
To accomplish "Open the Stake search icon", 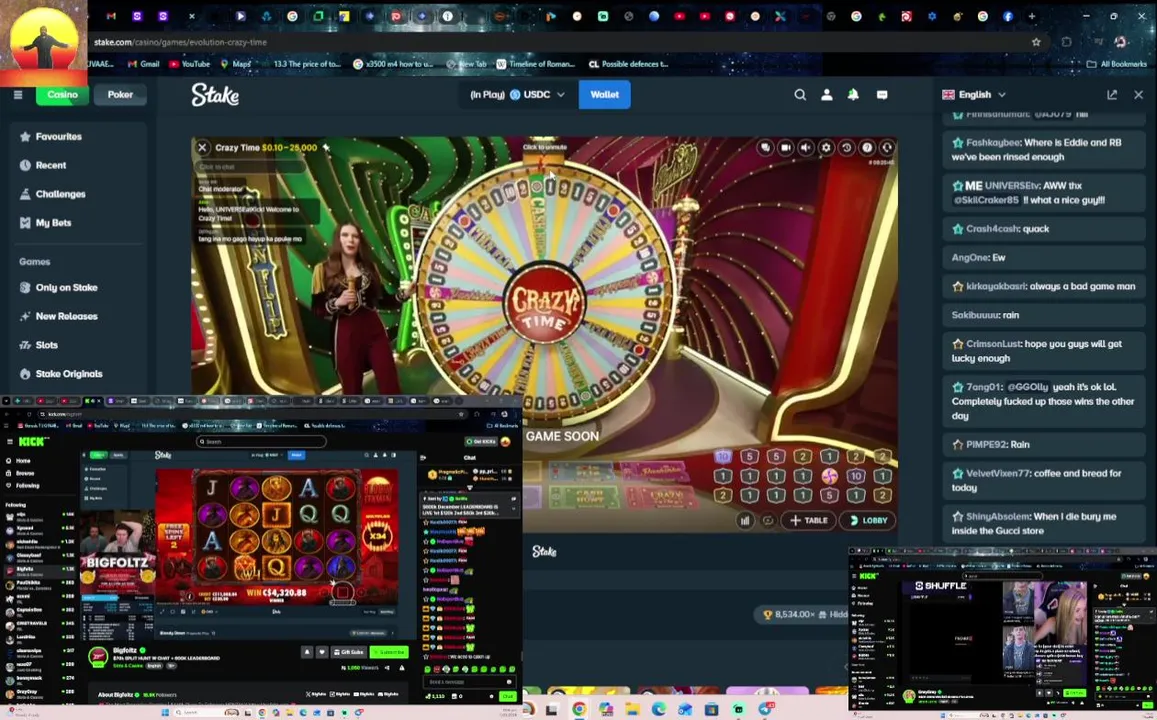I will 800,94.
